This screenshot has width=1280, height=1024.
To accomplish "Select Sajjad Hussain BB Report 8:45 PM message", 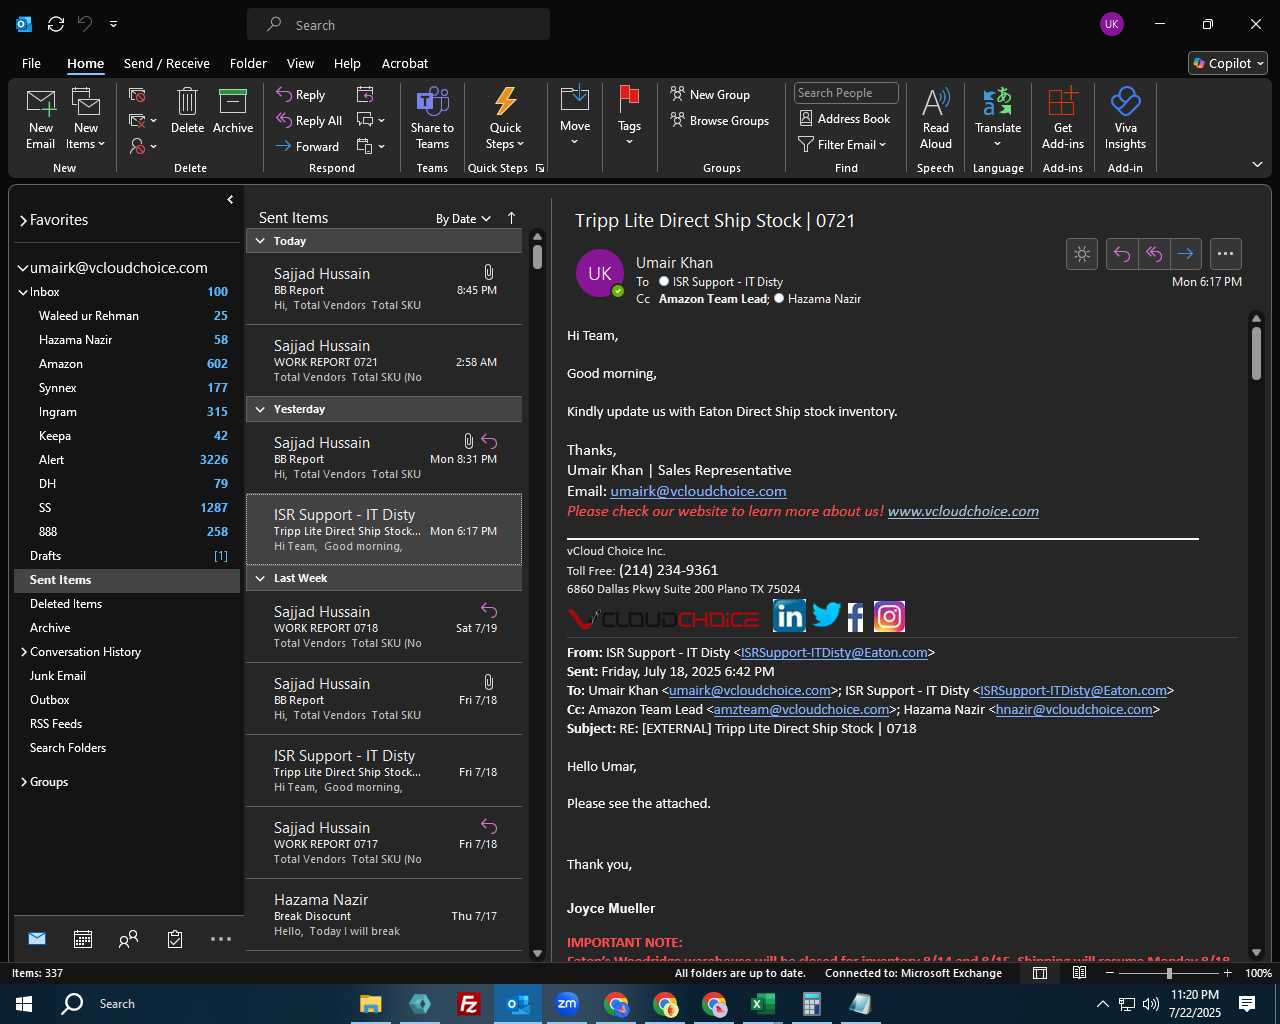I will [x=384, y=289].
